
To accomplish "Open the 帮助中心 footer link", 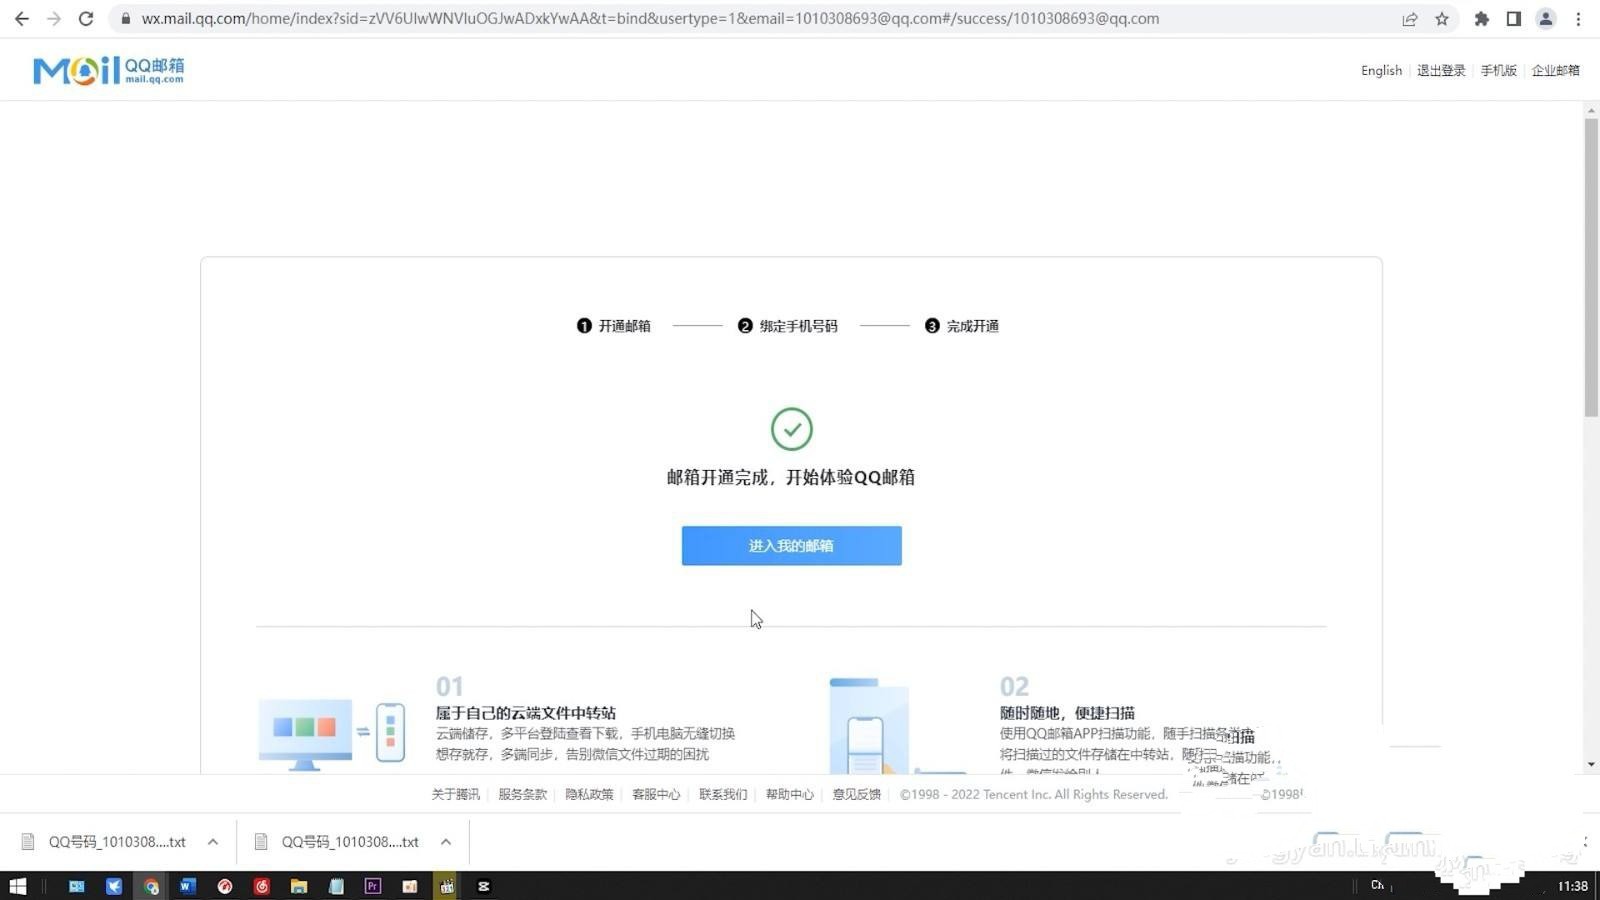I will (x=790, y=794).
